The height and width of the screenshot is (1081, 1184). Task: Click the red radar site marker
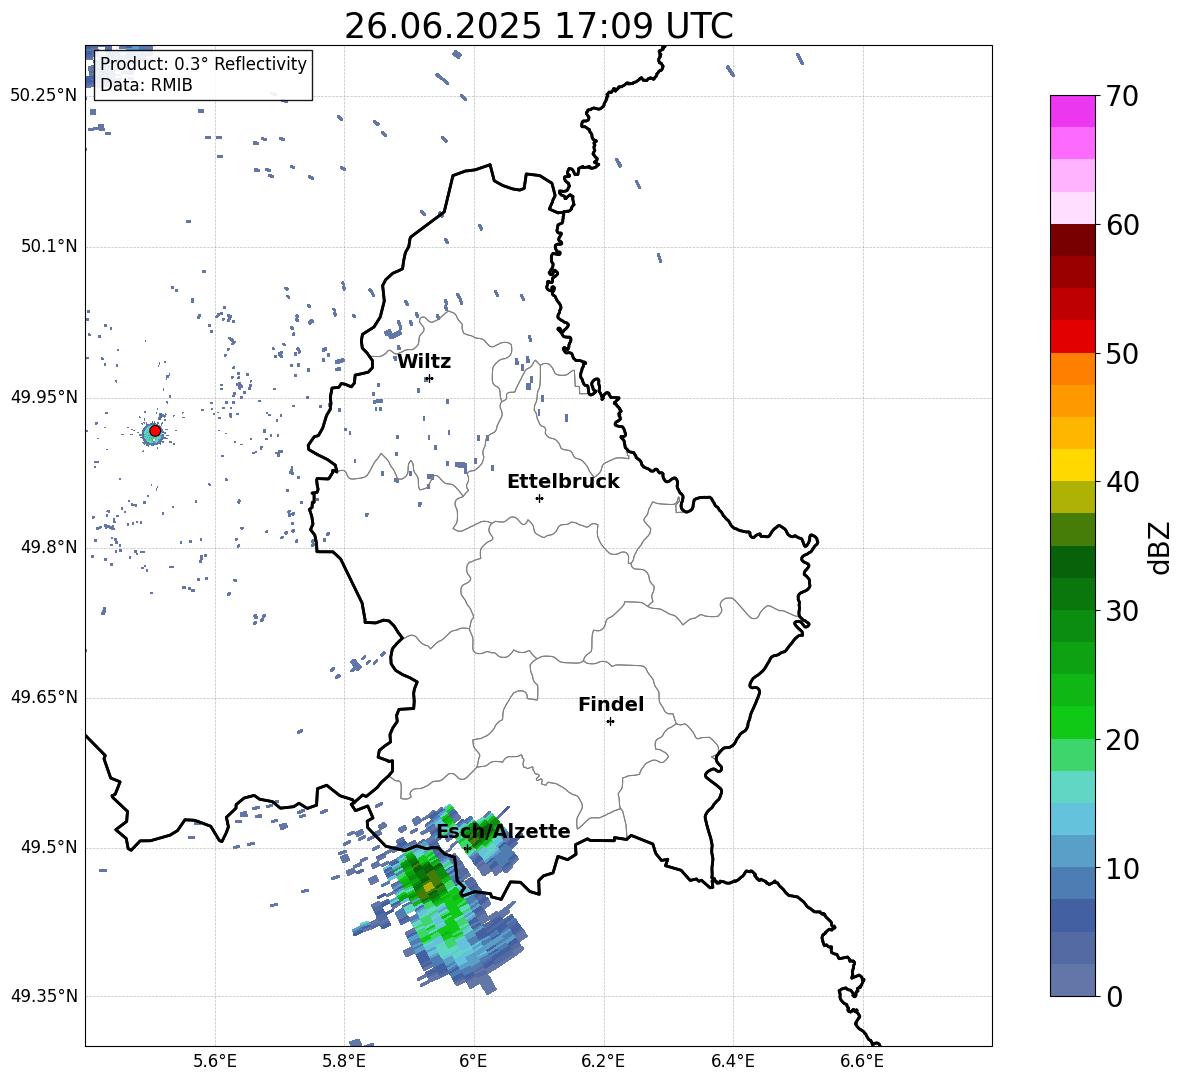(155, 431)
